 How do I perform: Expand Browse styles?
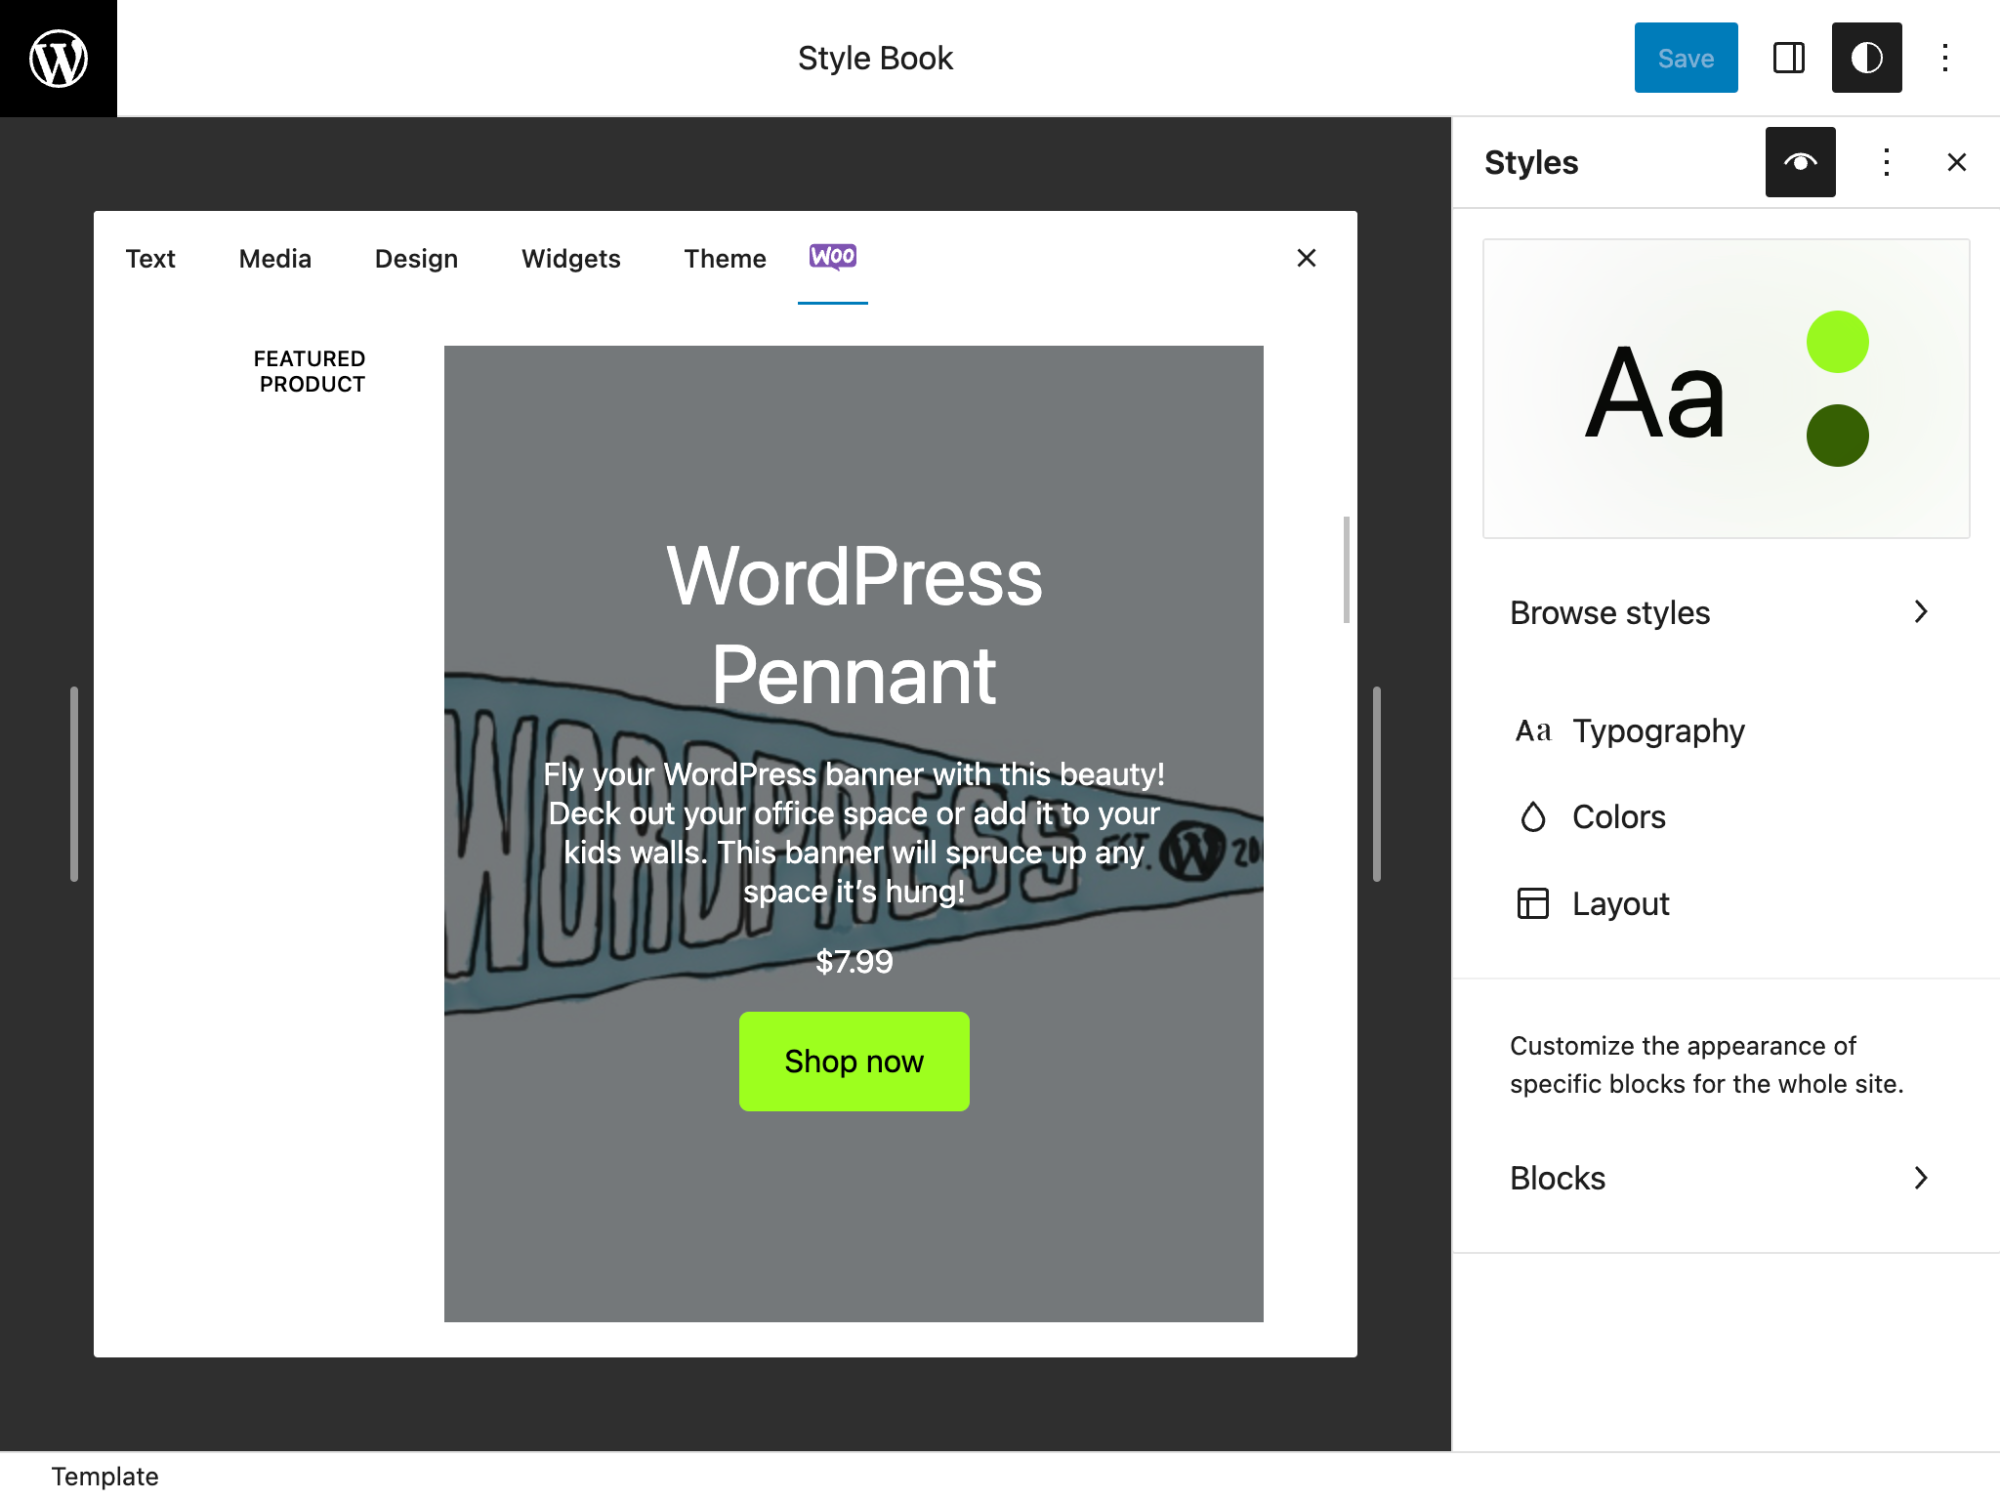[1726, 612]
